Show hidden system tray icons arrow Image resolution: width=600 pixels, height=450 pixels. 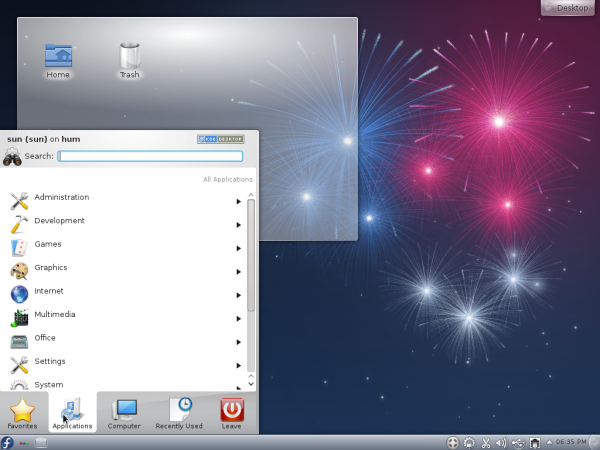(546, 442)
